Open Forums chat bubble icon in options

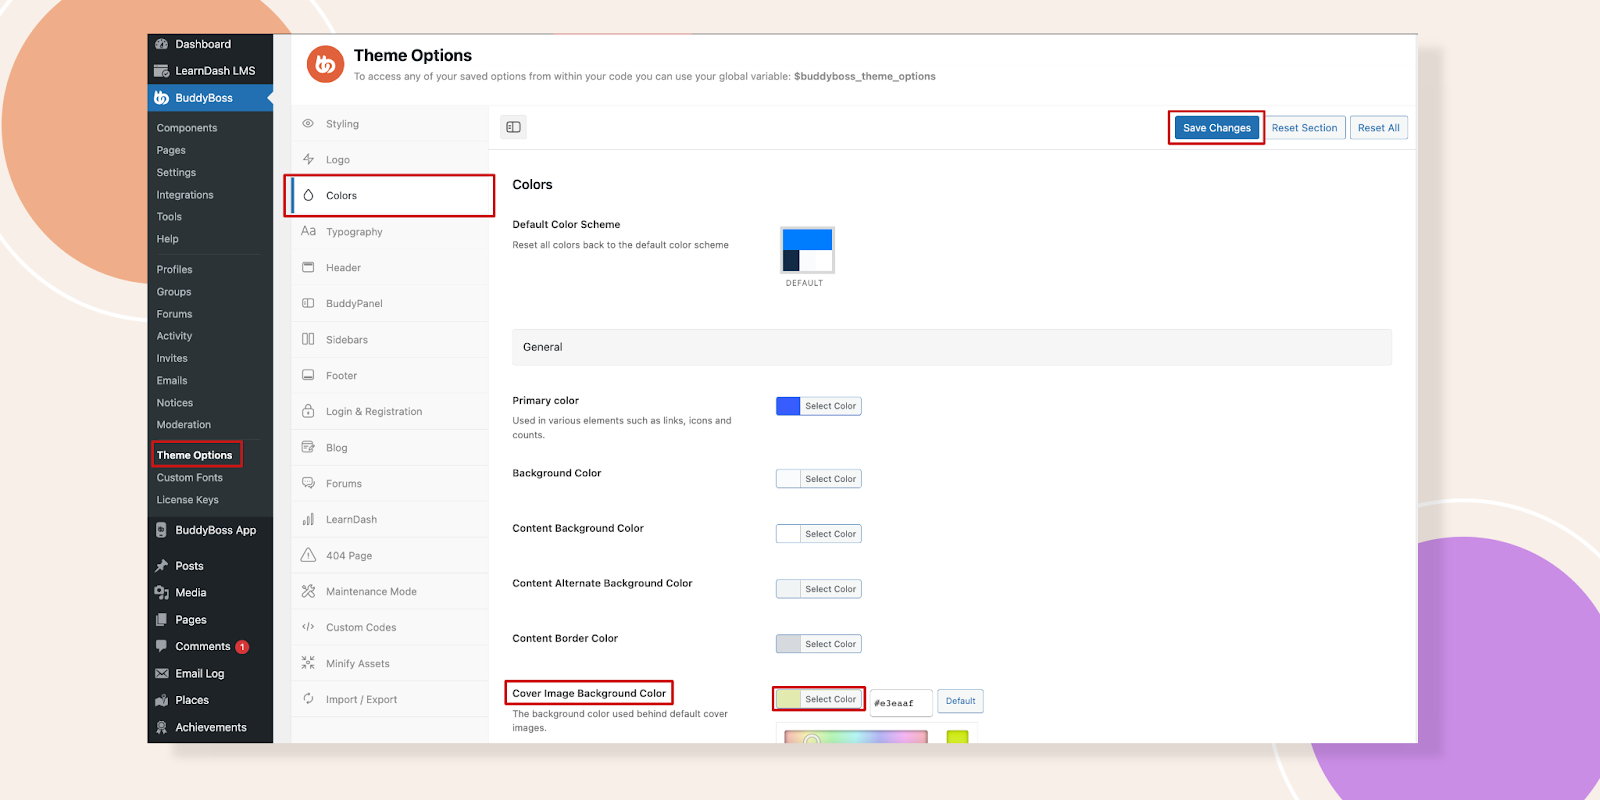(308, 483)
